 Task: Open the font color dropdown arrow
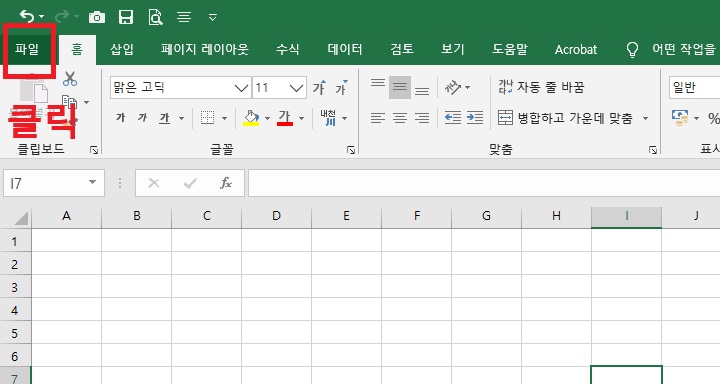pos(302,119)
